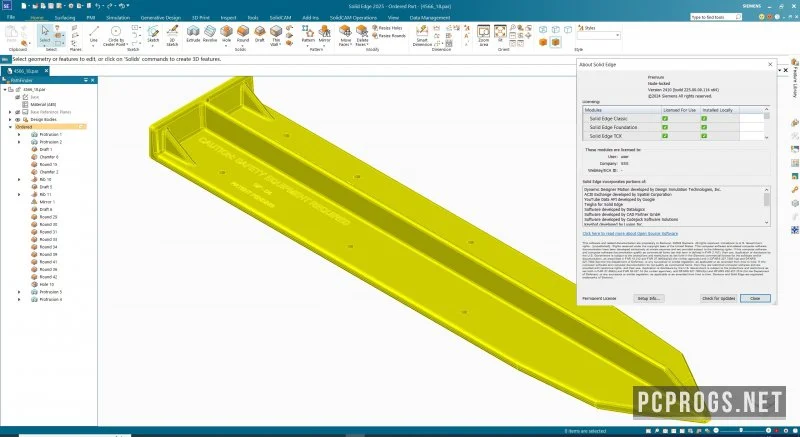
Task: Open the 3D Print tab
Action: tap(201, 17)
